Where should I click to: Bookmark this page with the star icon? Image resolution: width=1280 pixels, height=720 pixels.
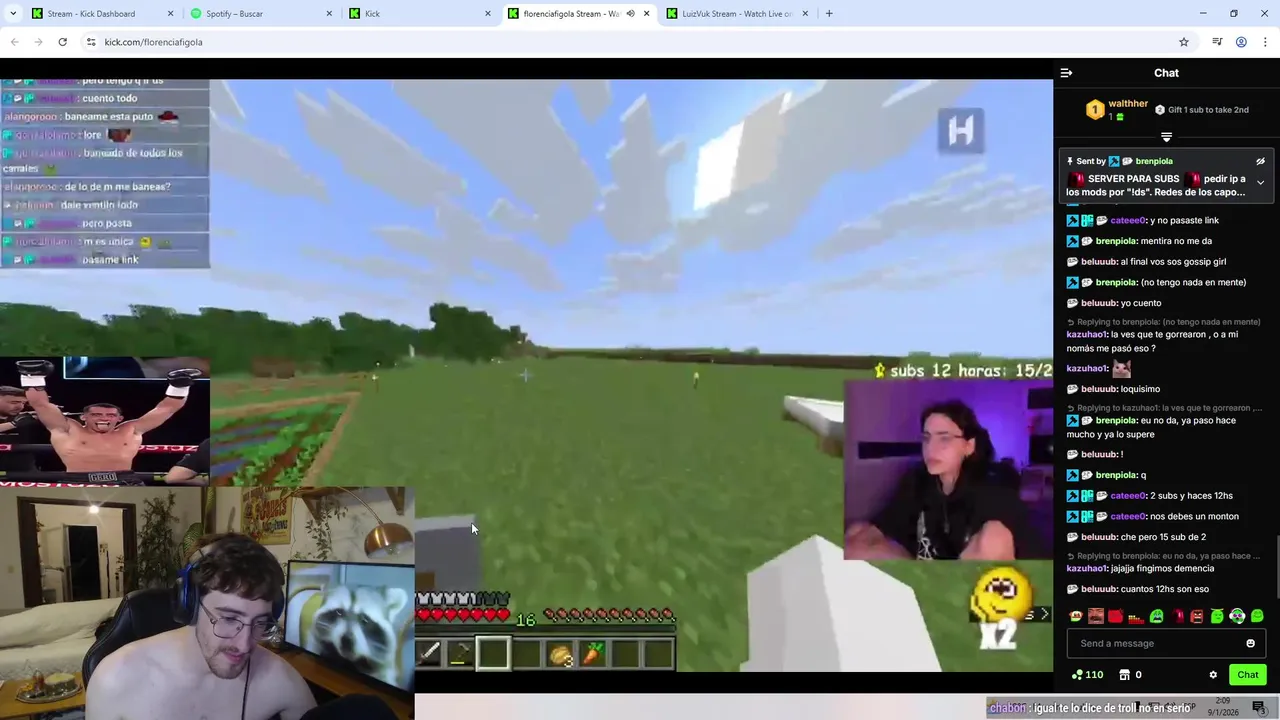tap(1184, 42)
